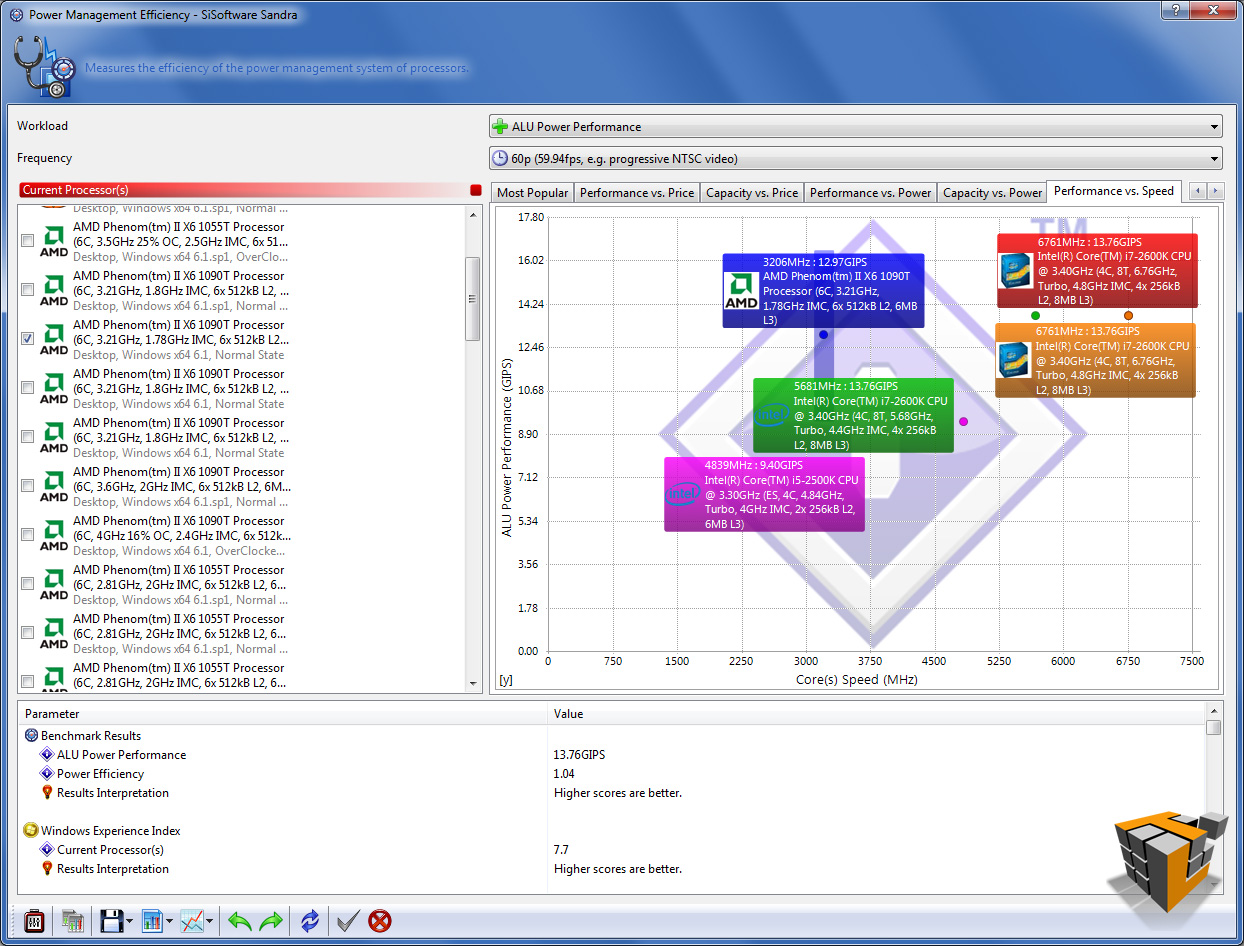Click the floppy disk save icon
The image size is (1244, 946).
(x=110, y=921)
